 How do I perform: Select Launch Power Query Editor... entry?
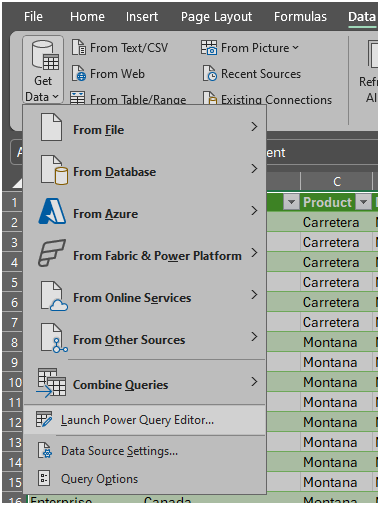pos(145,420)
